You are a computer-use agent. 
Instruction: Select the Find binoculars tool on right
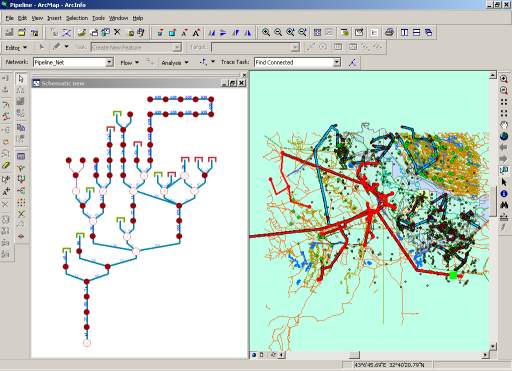[x=504, y=205]
